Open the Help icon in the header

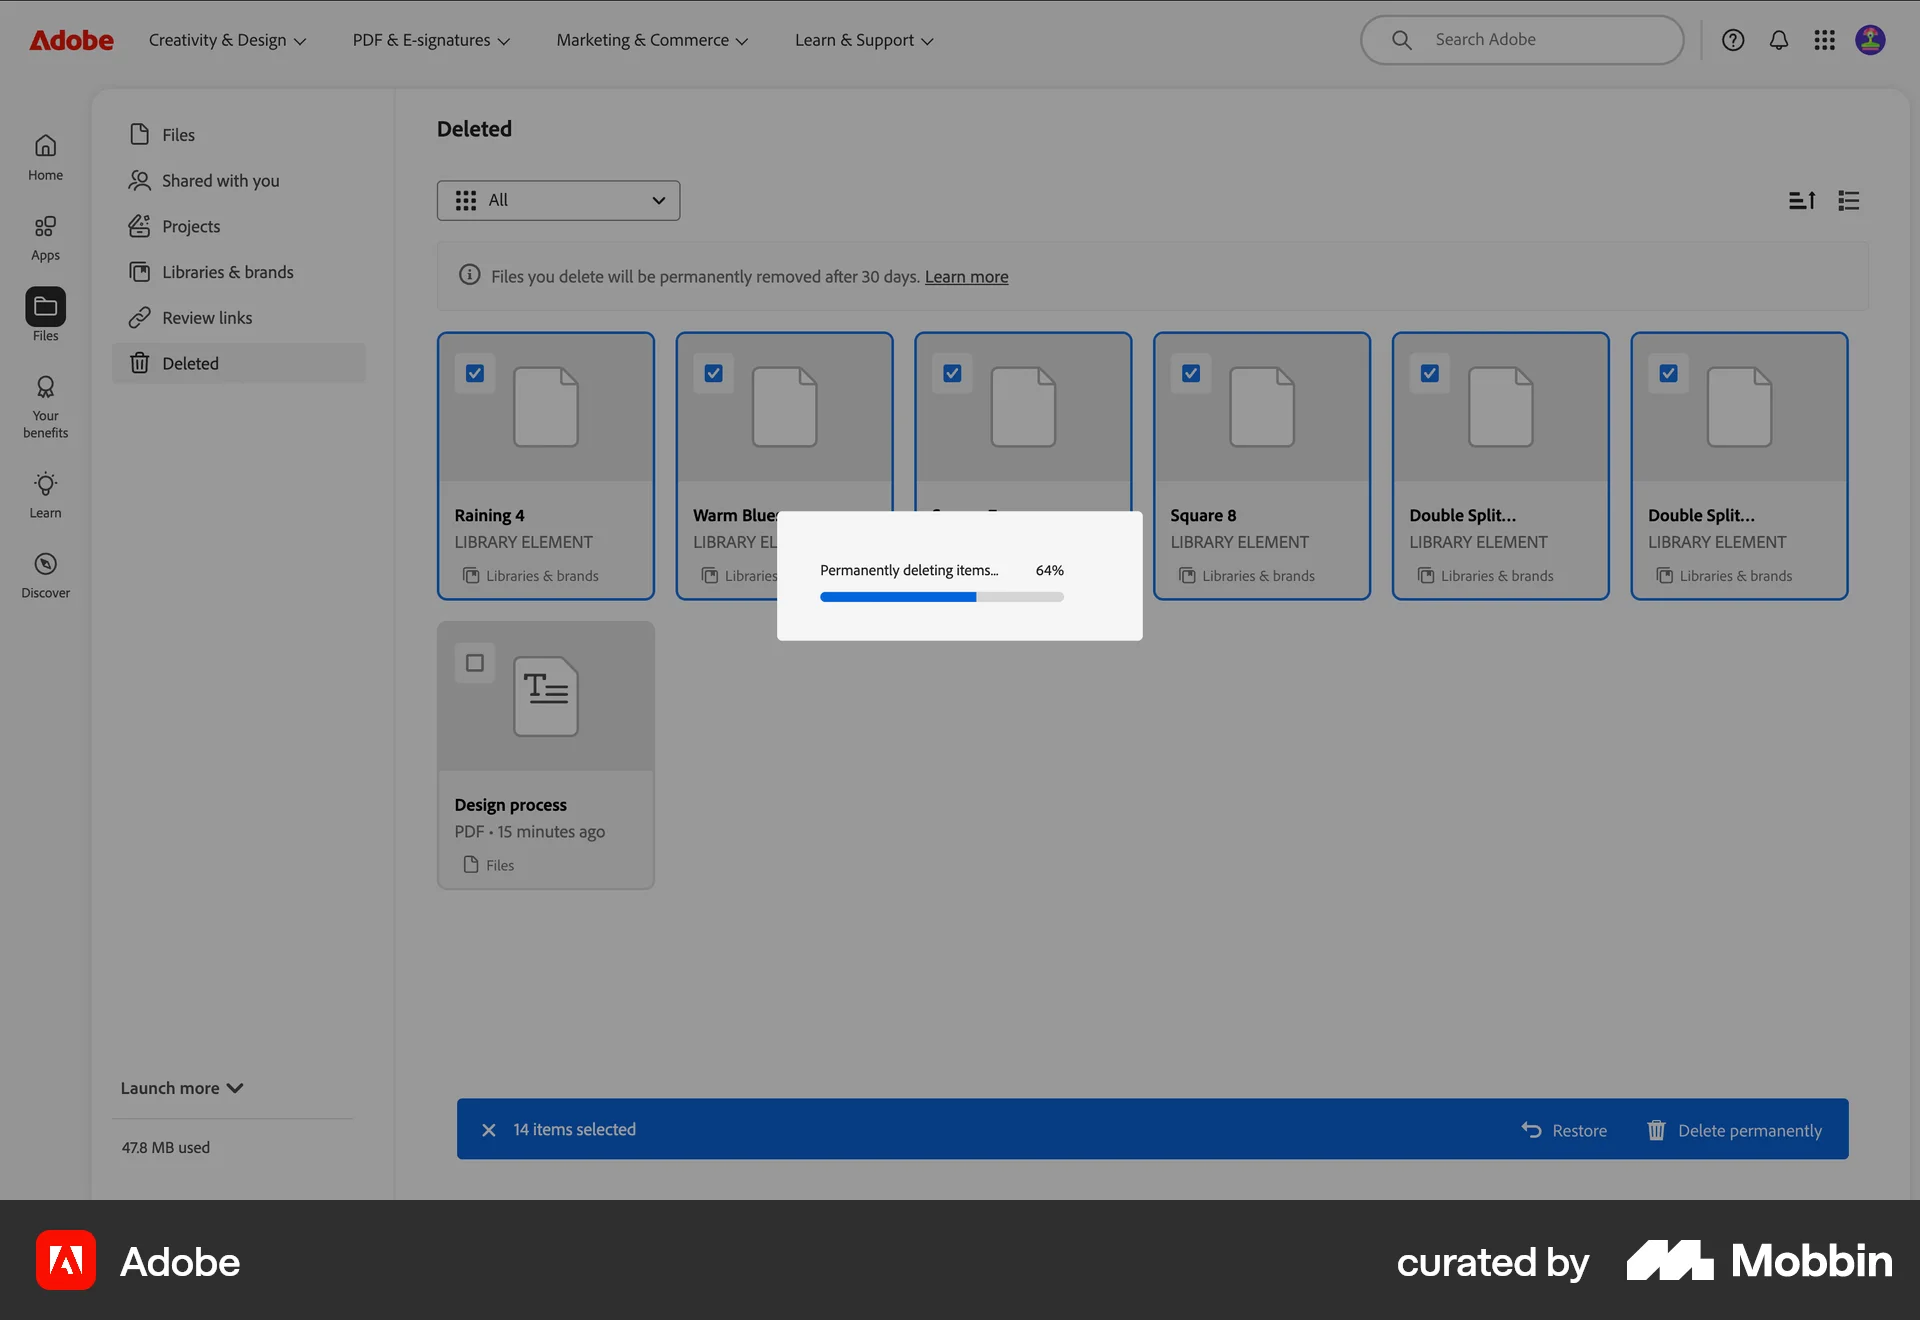[1732, 40]
